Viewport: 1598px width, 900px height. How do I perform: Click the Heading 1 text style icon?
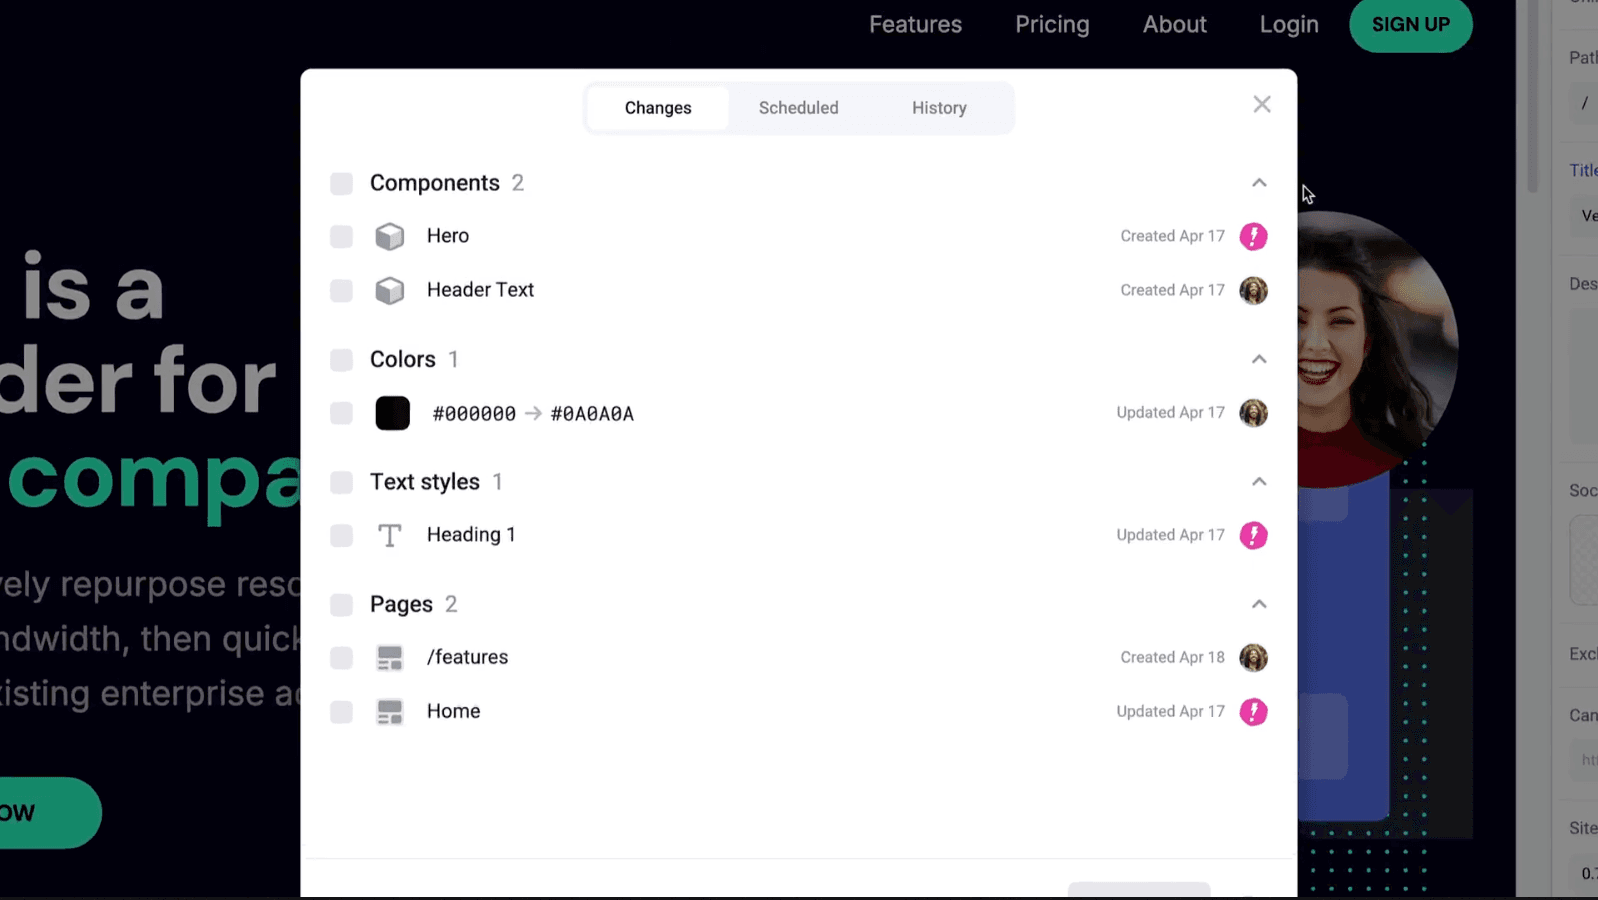click(x=389, y=535)
